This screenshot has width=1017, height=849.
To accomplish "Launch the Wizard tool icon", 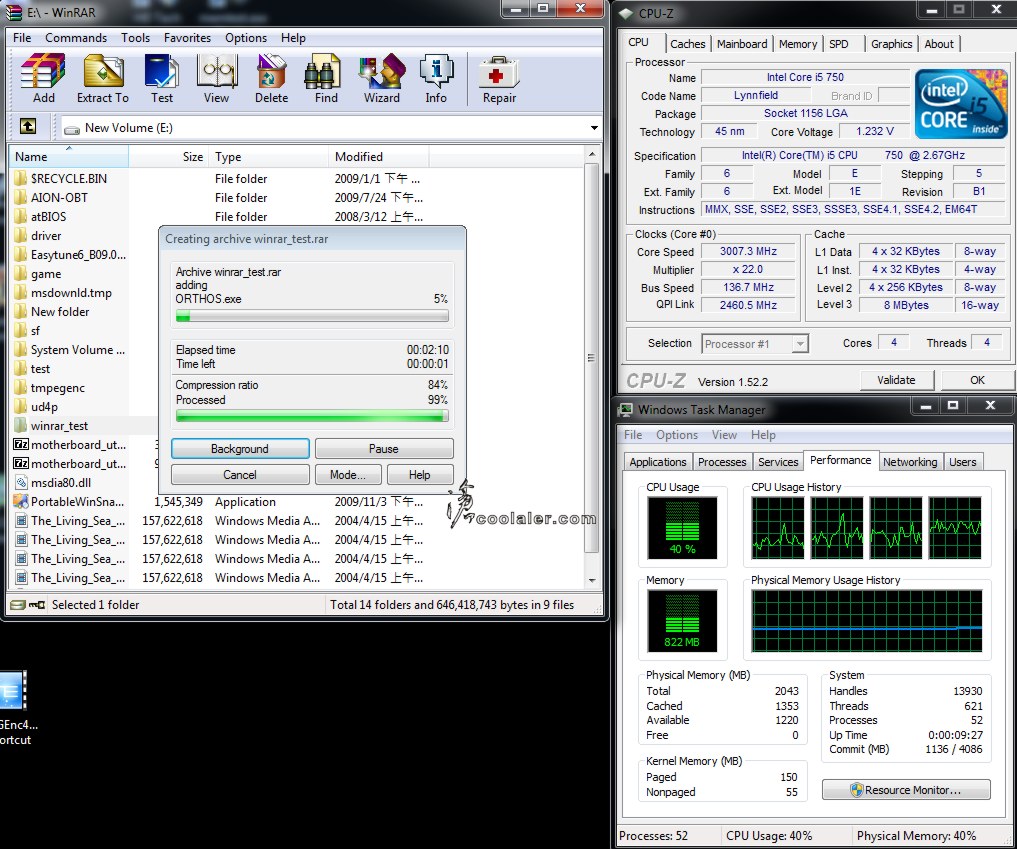I will [x=381, y=71].
